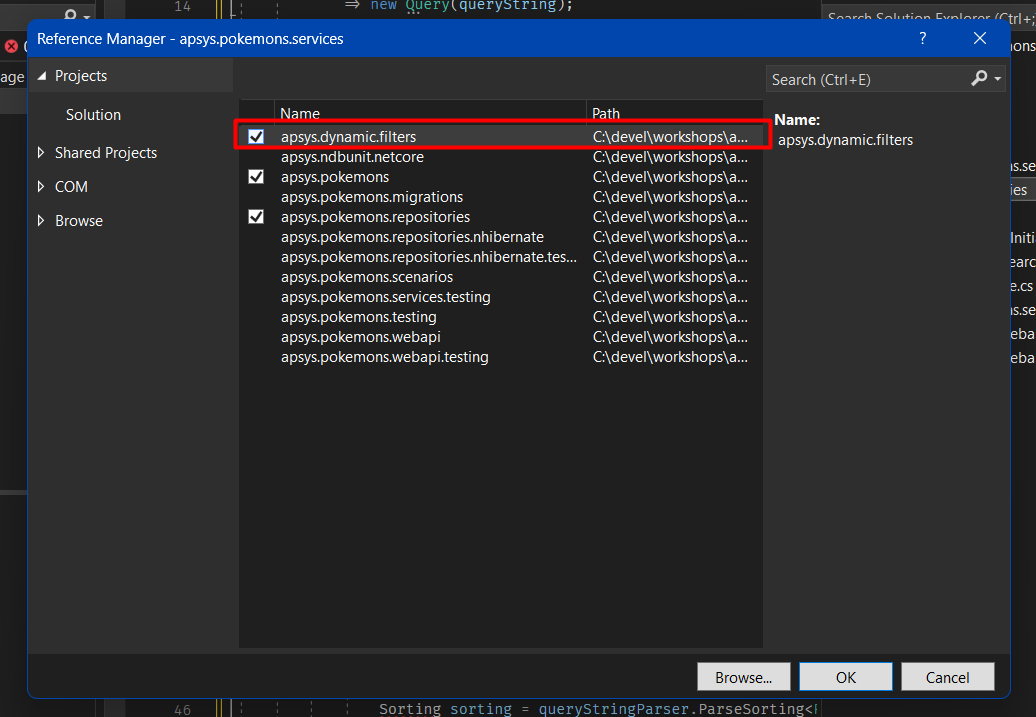Viewport: 1036px width, 717px height.
Task: Click the search magnifier icon in Reference Manager
Action: (980, 79)
